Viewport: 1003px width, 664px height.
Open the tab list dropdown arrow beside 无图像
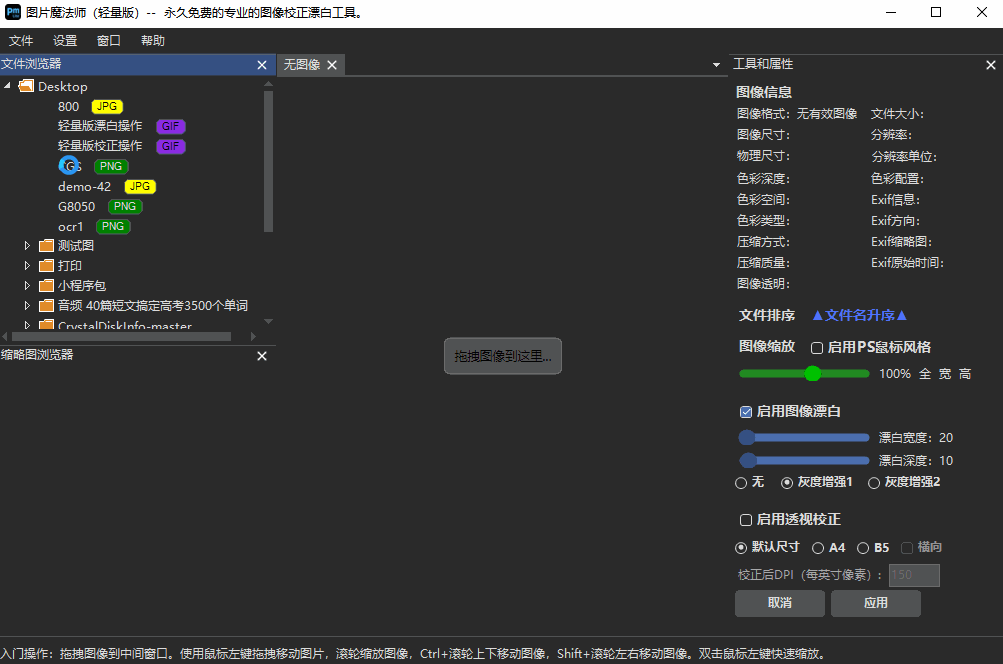coord(715,63)
